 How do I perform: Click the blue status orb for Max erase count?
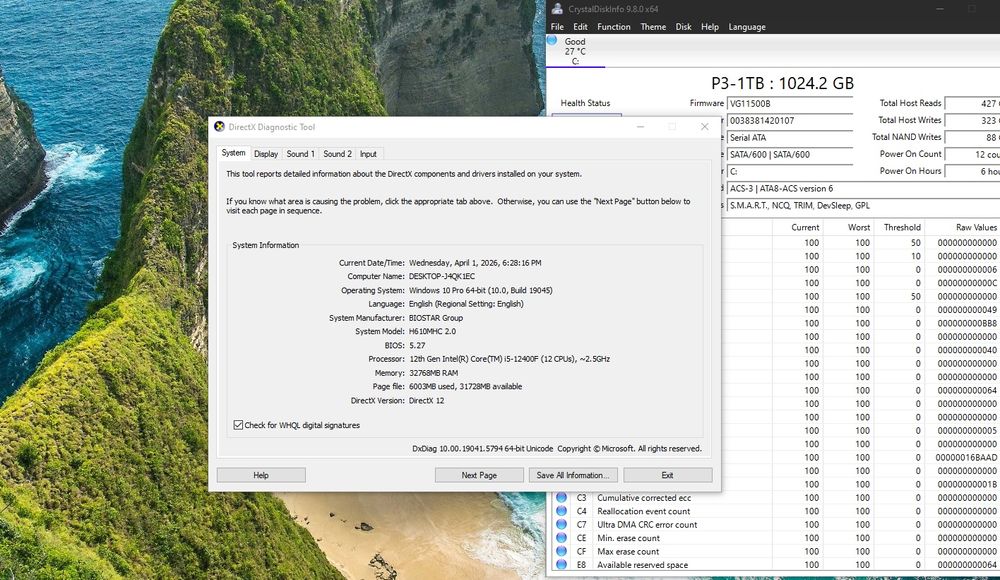(561, 551)
